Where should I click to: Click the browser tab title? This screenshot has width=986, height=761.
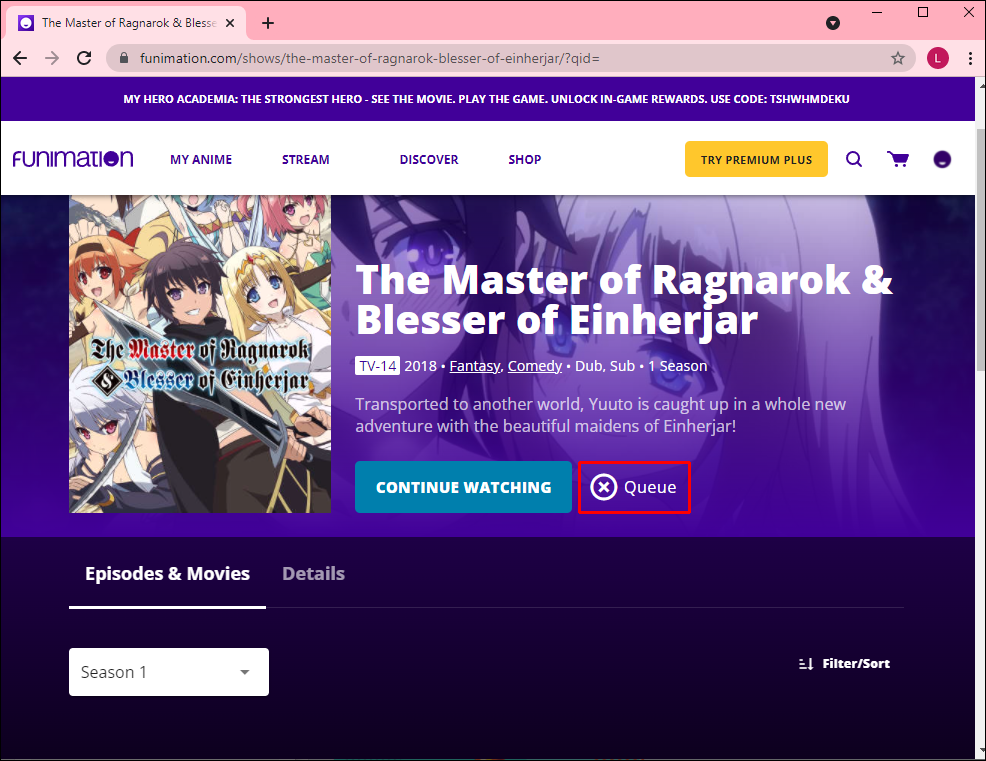129,23
